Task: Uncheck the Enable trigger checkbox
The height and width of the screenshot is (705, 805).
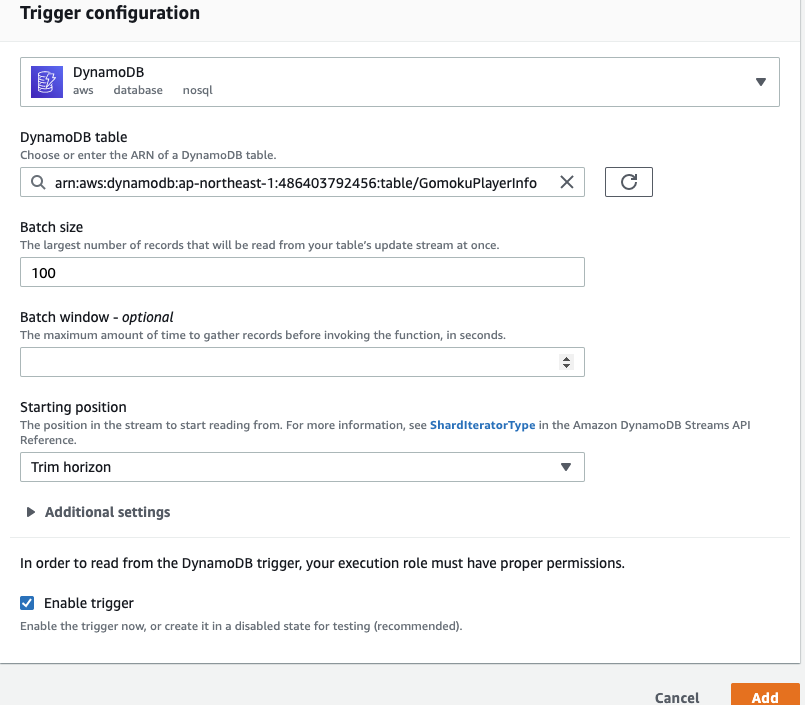Action: pos(27,603)
